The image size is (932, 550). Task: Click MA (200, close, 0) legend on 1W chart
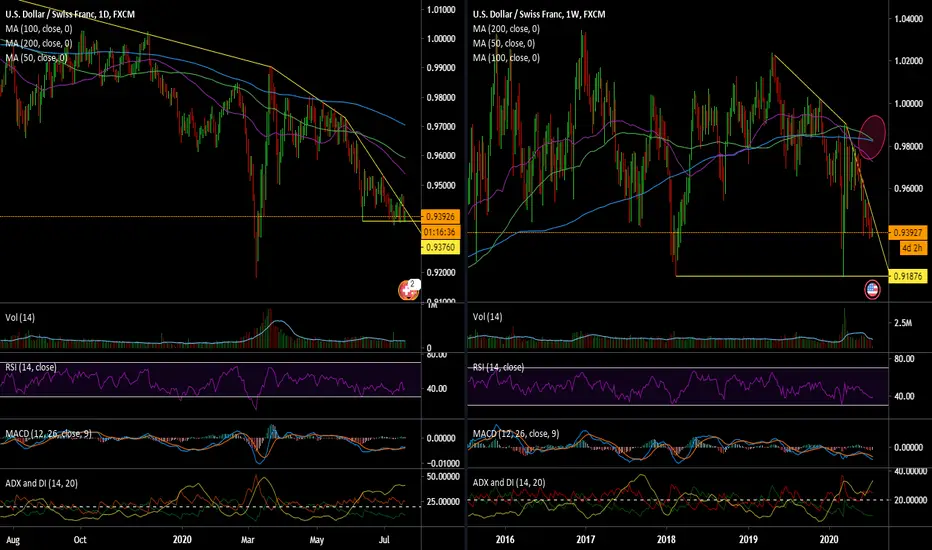[x=506, y=29]
